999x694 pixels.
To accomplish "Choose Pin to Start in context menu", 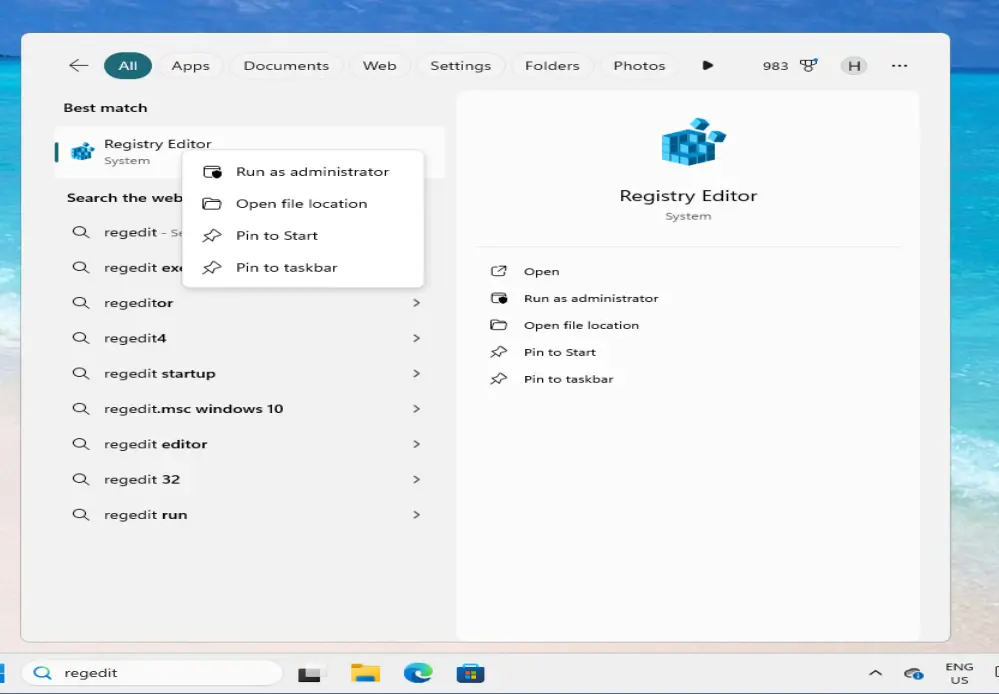I will pos(303,235).
